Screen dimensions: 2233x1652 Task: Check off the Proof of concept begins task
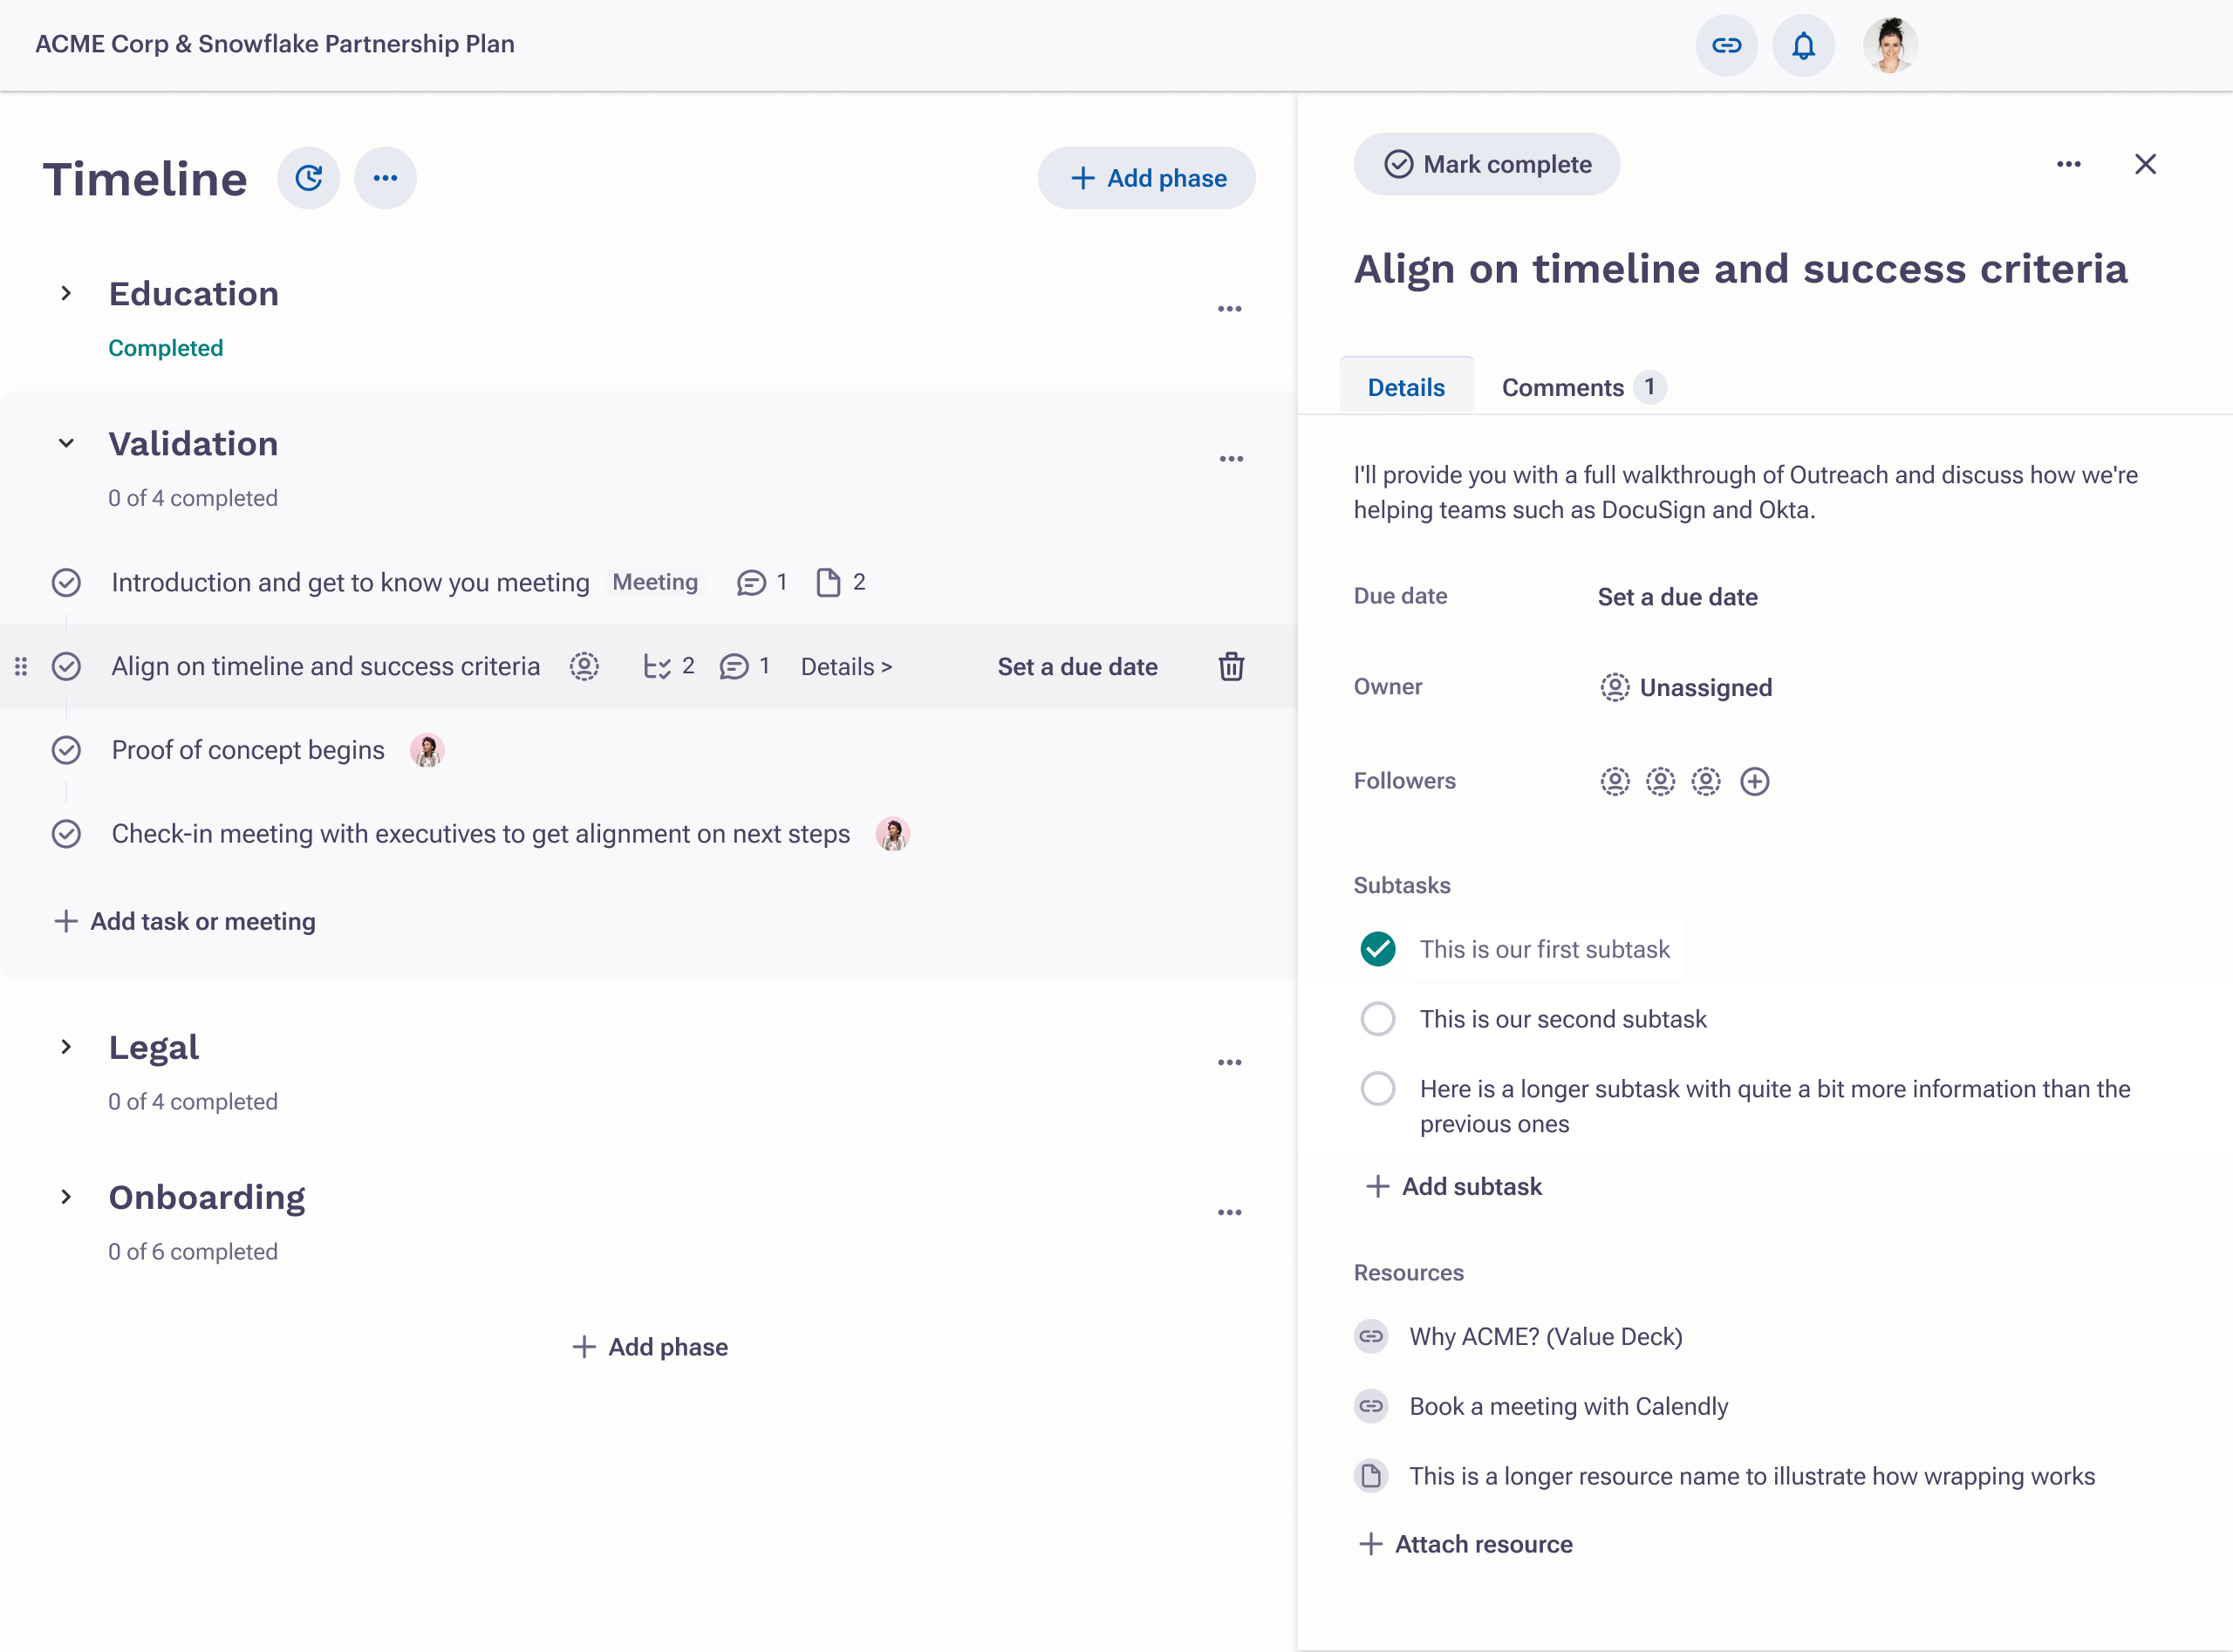[67, 749]
